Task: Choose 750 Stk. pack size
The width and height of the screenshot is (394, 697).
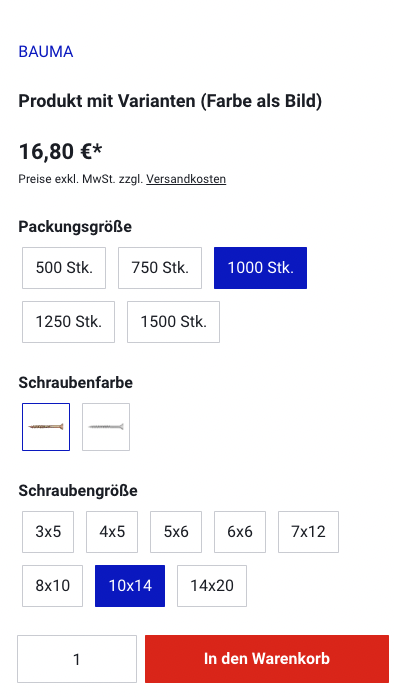Action: (160, 268)
